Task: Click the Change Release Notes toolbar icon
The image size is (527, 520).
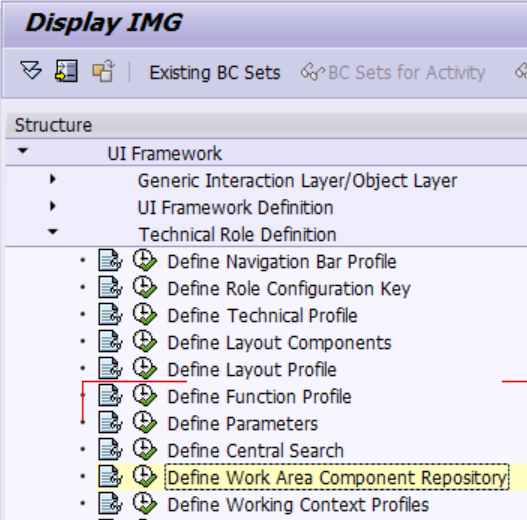Action: point(104,71)
